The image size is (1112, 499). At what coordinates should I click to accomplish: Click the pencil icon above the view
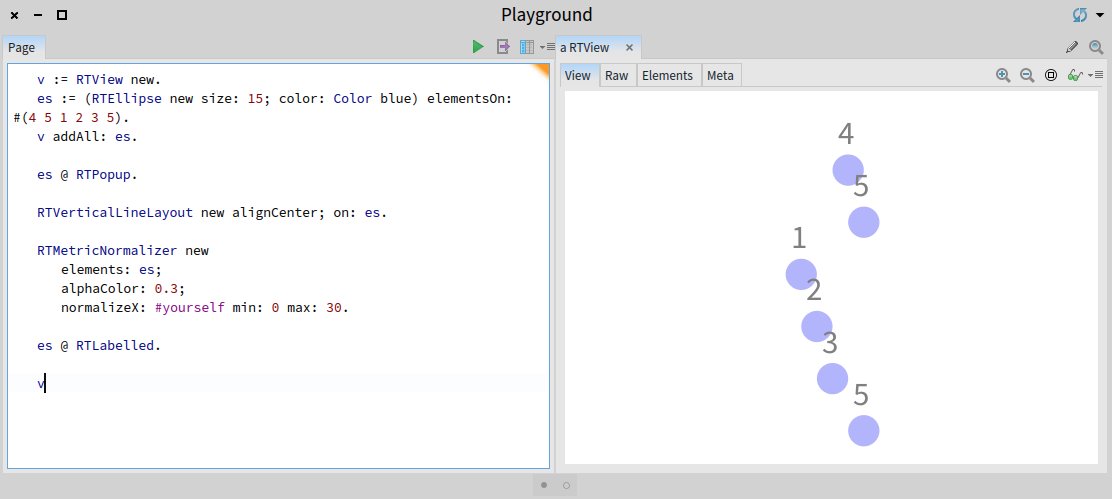pyautogui.click(x=1072, y=47)
